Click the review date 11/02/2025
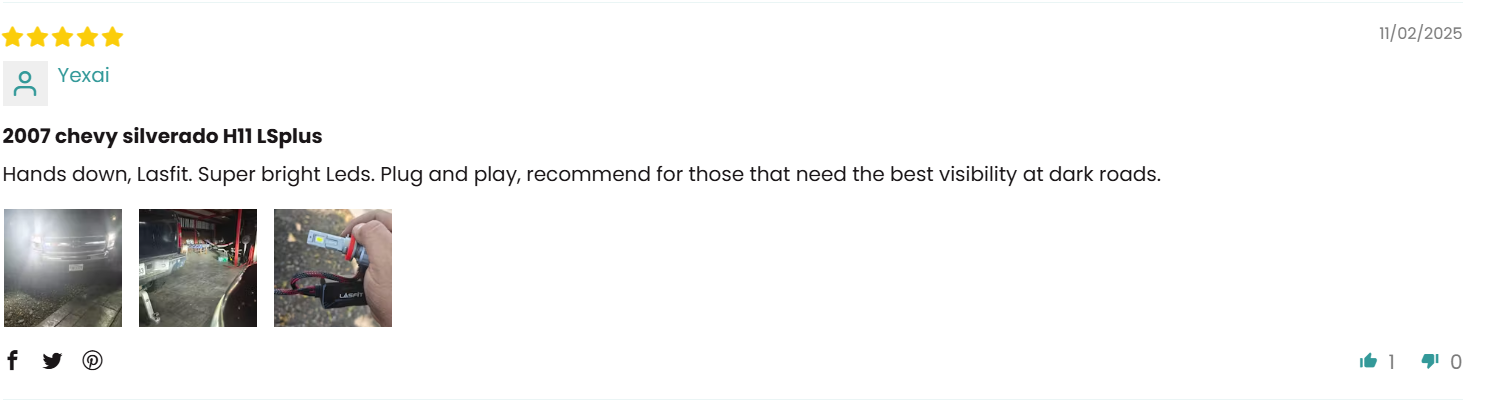Viewport: 1500px width, 404px height. coord(1420,34)
